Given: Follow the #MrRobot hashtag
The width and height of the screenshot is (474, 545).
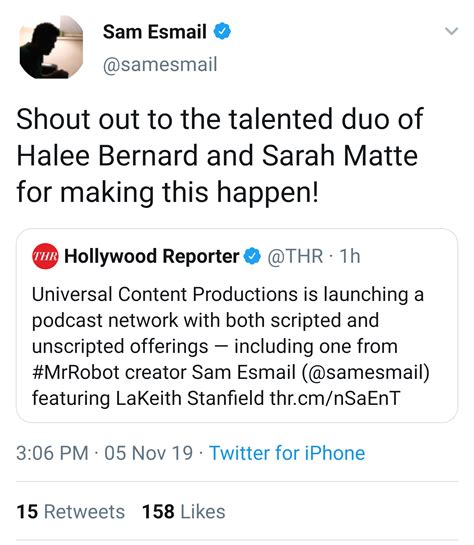Looking at the screenshot, I should [76, 372].
